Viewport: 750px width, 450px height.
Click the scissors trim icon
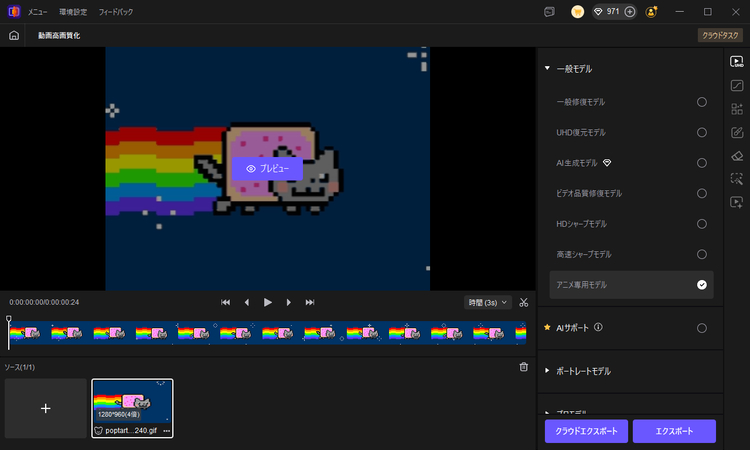pos(523,302)
